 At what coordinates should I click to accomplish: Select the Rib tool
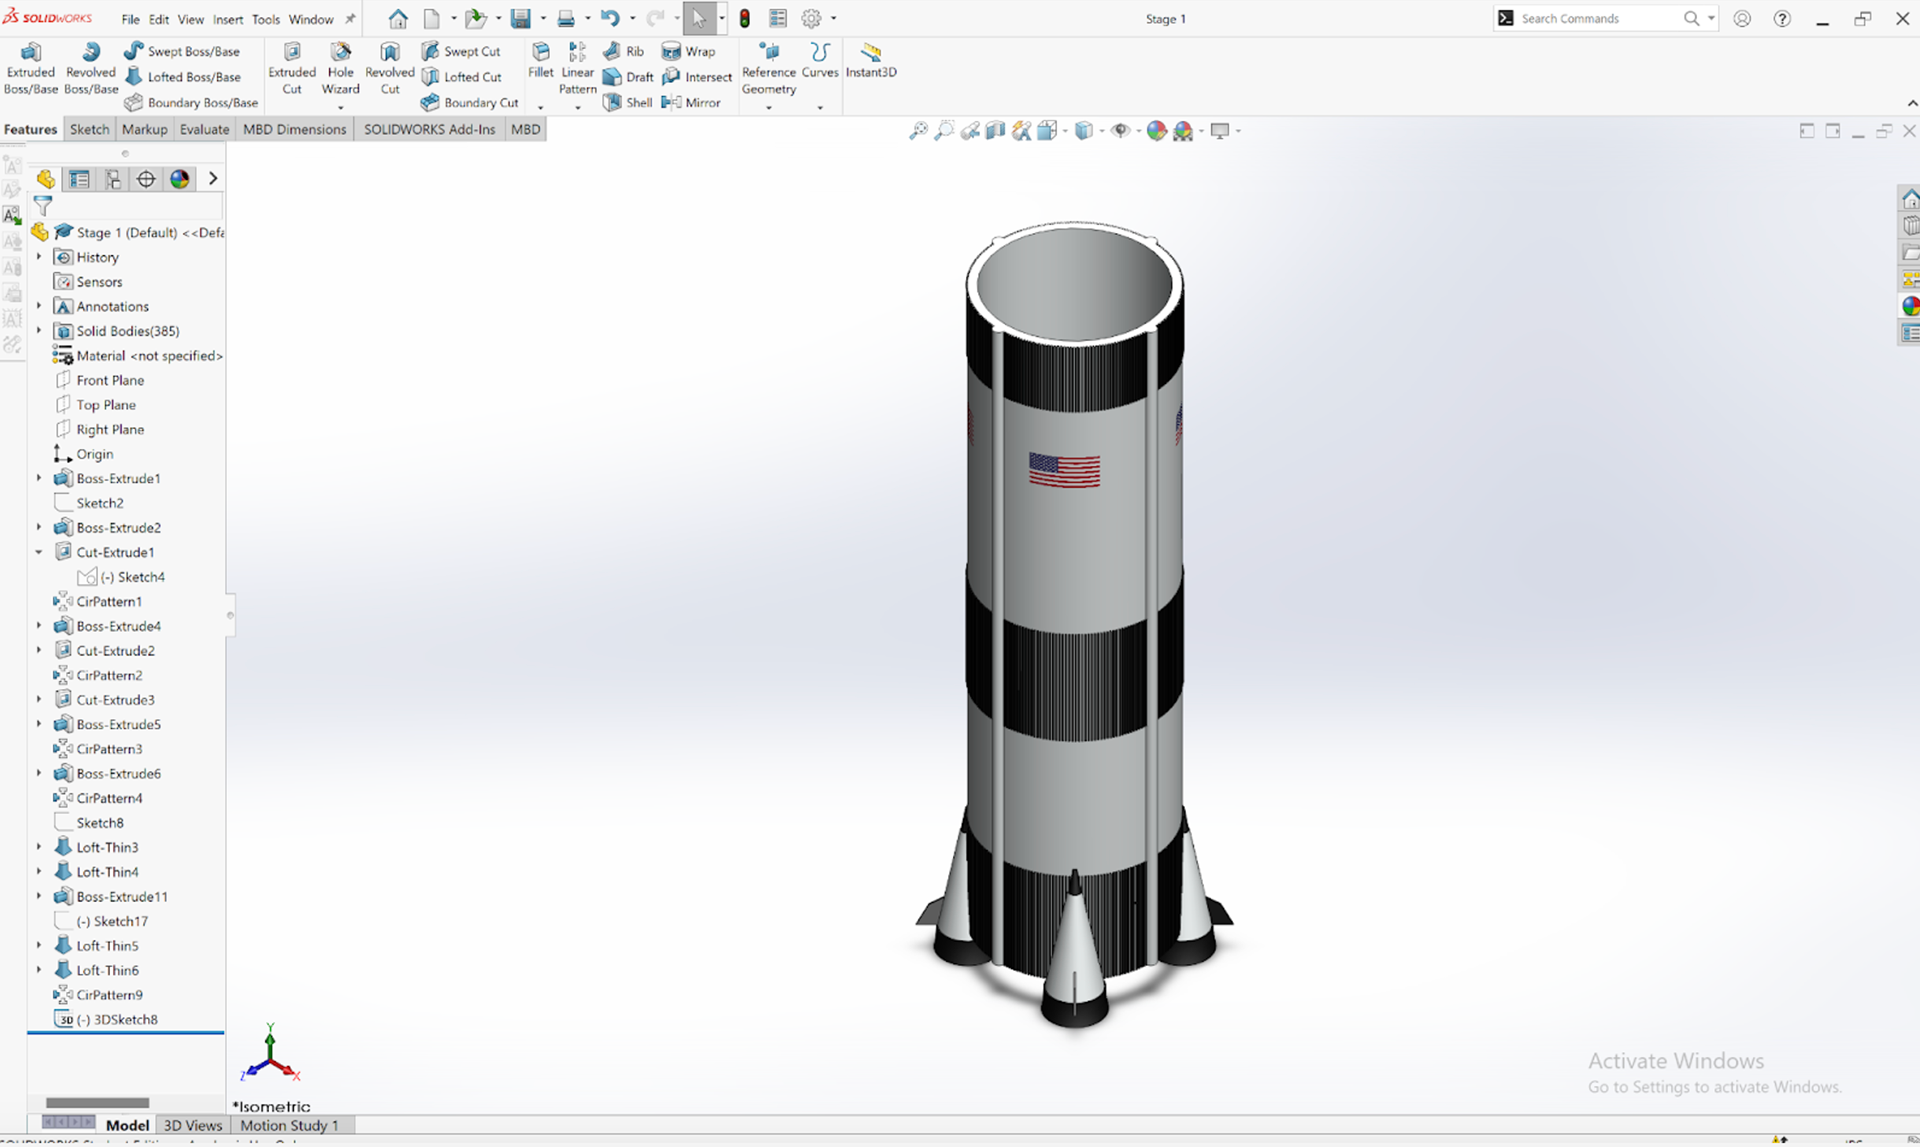(x=624, y=51)
